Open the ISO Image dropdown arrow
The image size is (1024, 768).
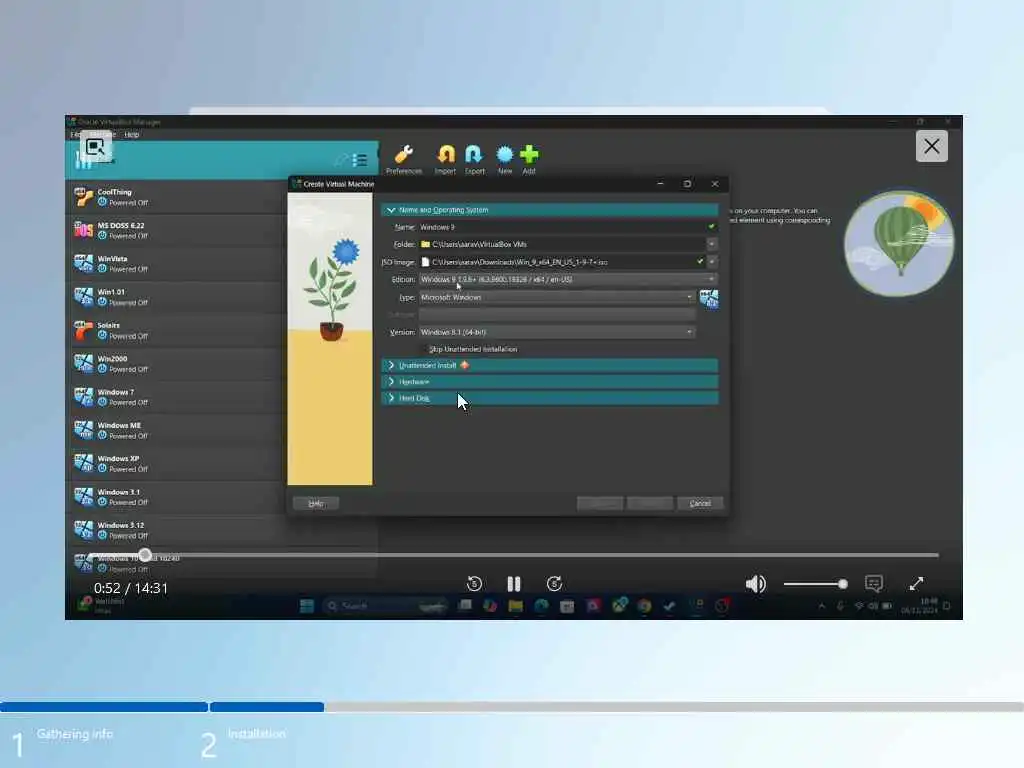pyautogui.click(x=712, y=262)
